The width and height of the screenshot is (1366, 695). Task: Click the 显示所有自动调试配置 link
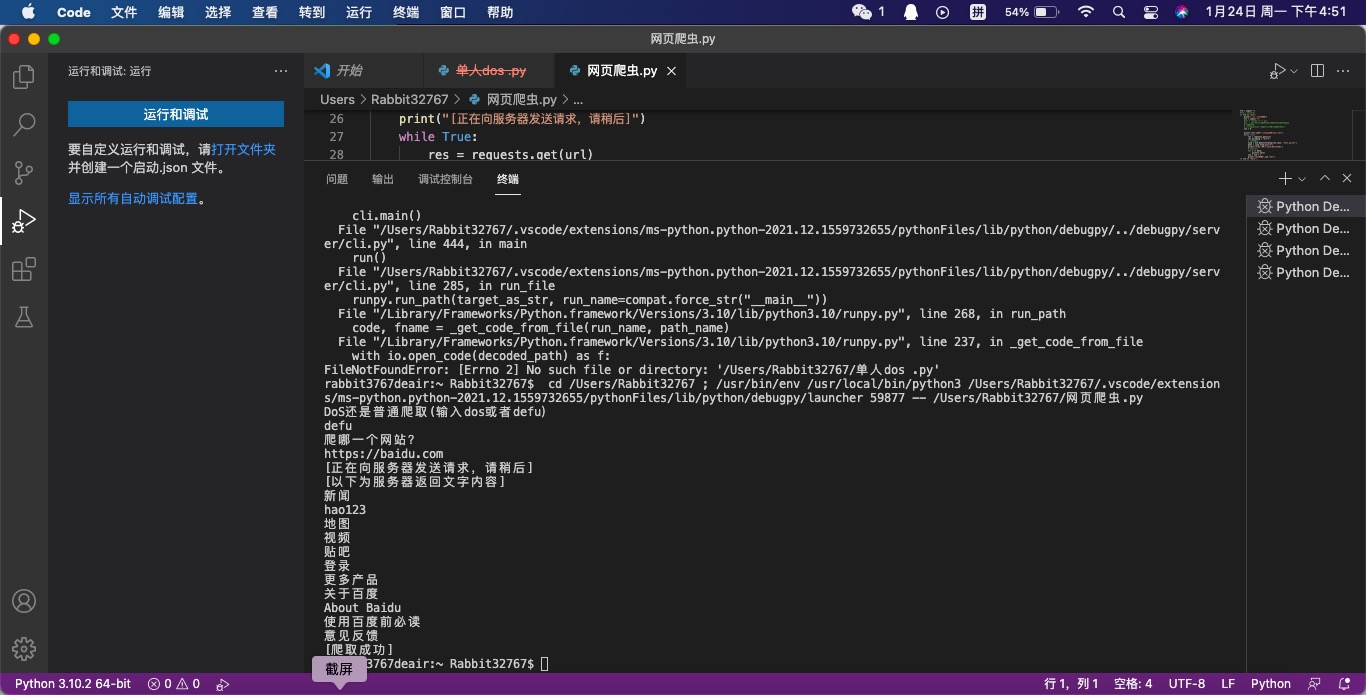(133, 198)
